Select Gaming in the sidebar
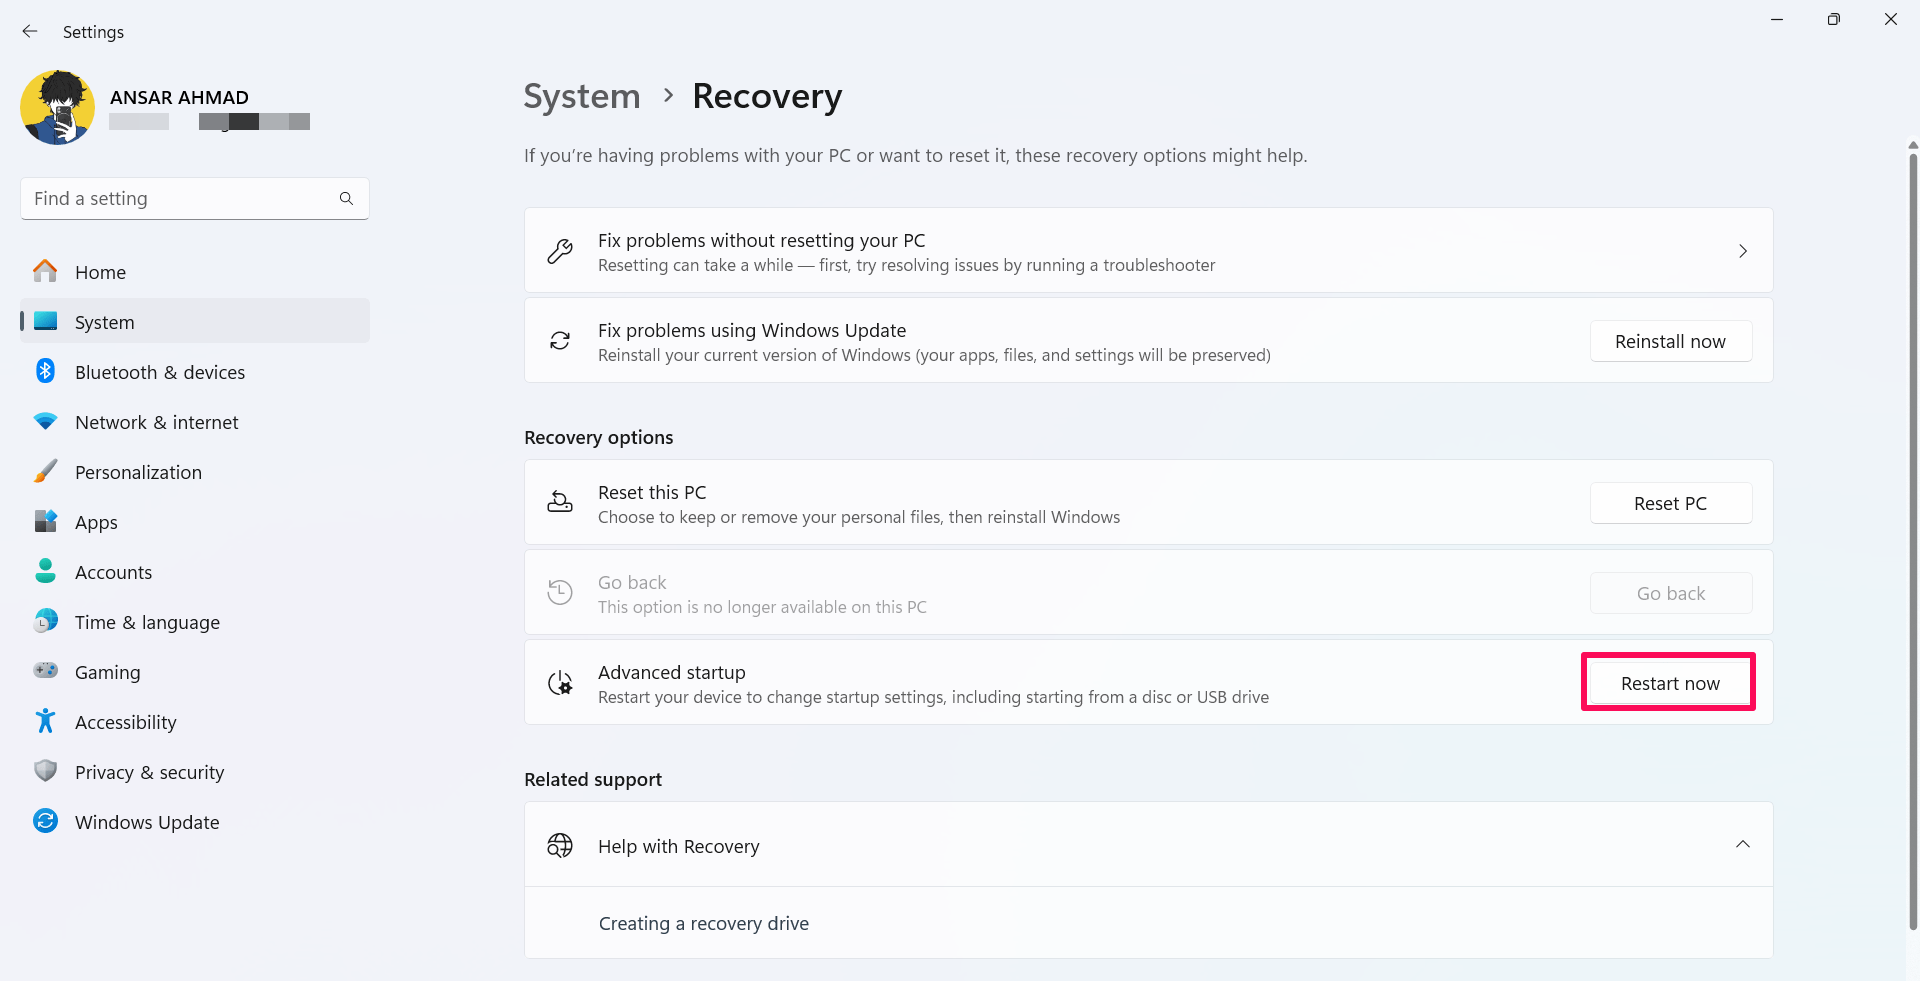1920x981 pixels. [195, 672]
